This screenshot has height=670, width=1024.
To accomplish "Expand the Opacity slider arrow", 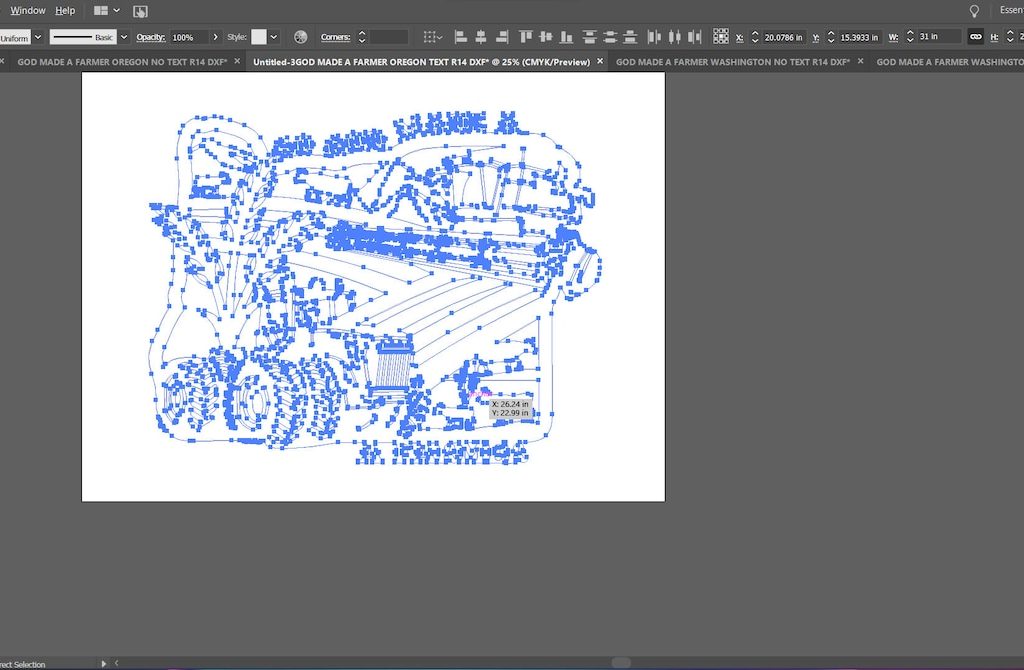I will tap(216, 37).
